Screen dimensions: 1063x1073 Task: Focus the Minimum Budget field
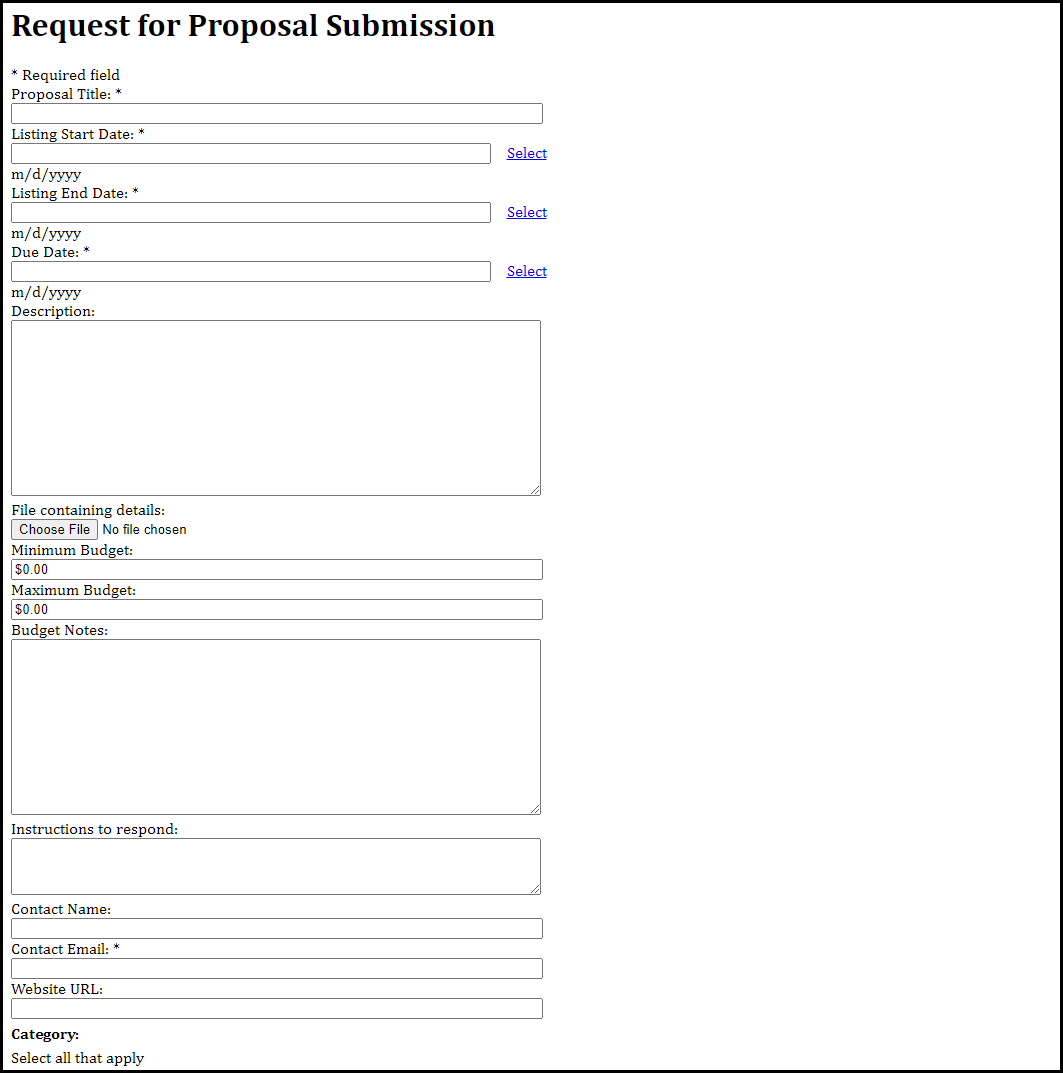click(276, 570)
